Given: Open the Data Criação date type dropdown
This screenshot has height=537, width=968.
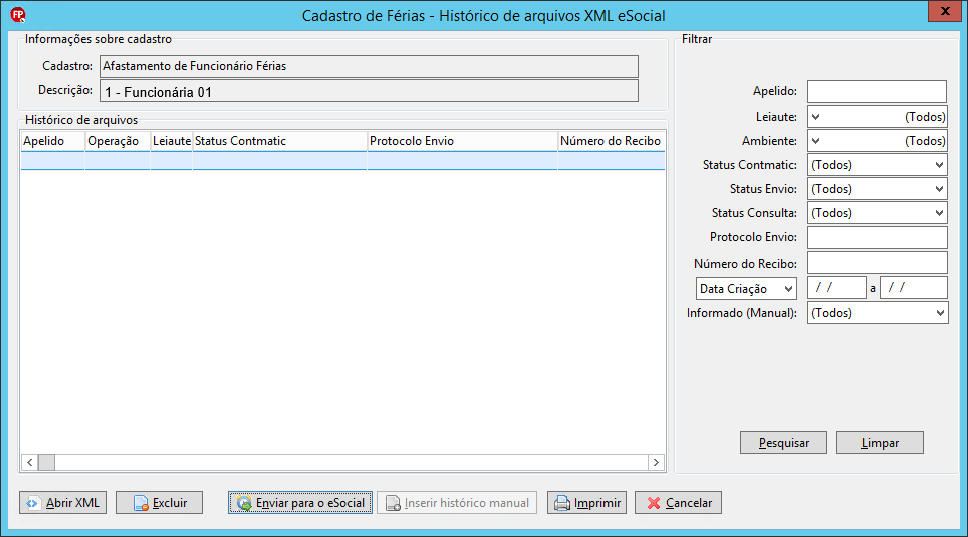Looking at the screenshot, I should pos(746,288).
